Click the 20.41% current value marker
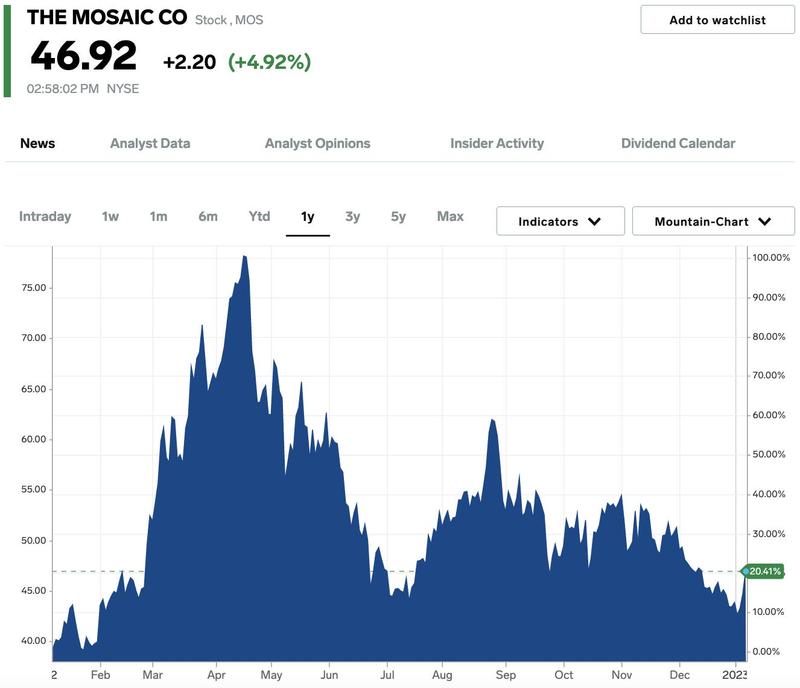Image resolution: width=800 pixels, height=688 pixels. 764,571
